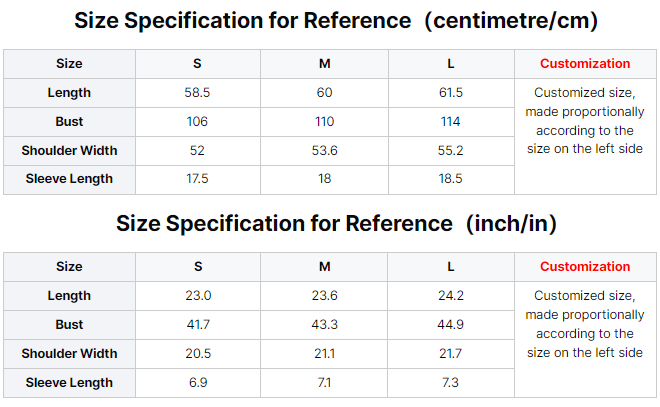The width and height of the screenshot is (660, 407).
Task: Select the 7.1 sleeve length cell
Action: coord(324,382)
